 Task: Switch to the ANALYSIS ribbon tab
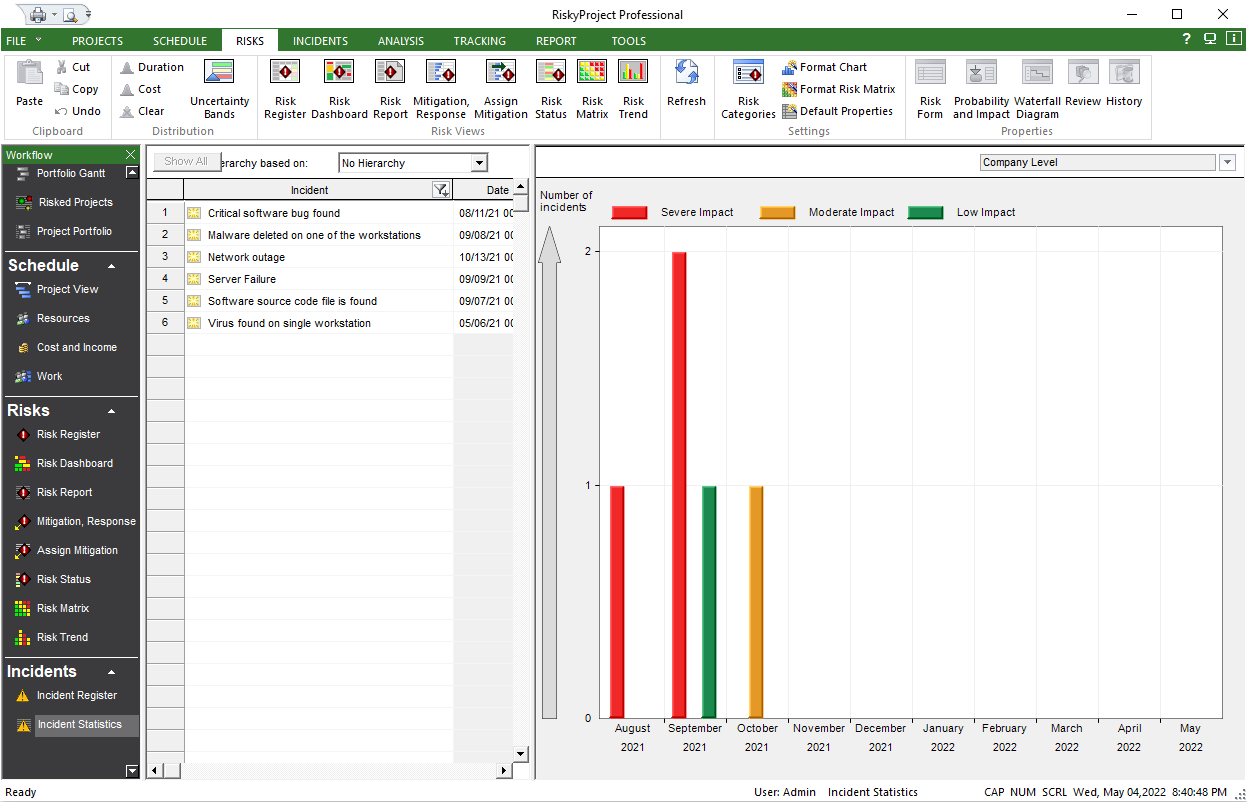(x=400, y=41)
